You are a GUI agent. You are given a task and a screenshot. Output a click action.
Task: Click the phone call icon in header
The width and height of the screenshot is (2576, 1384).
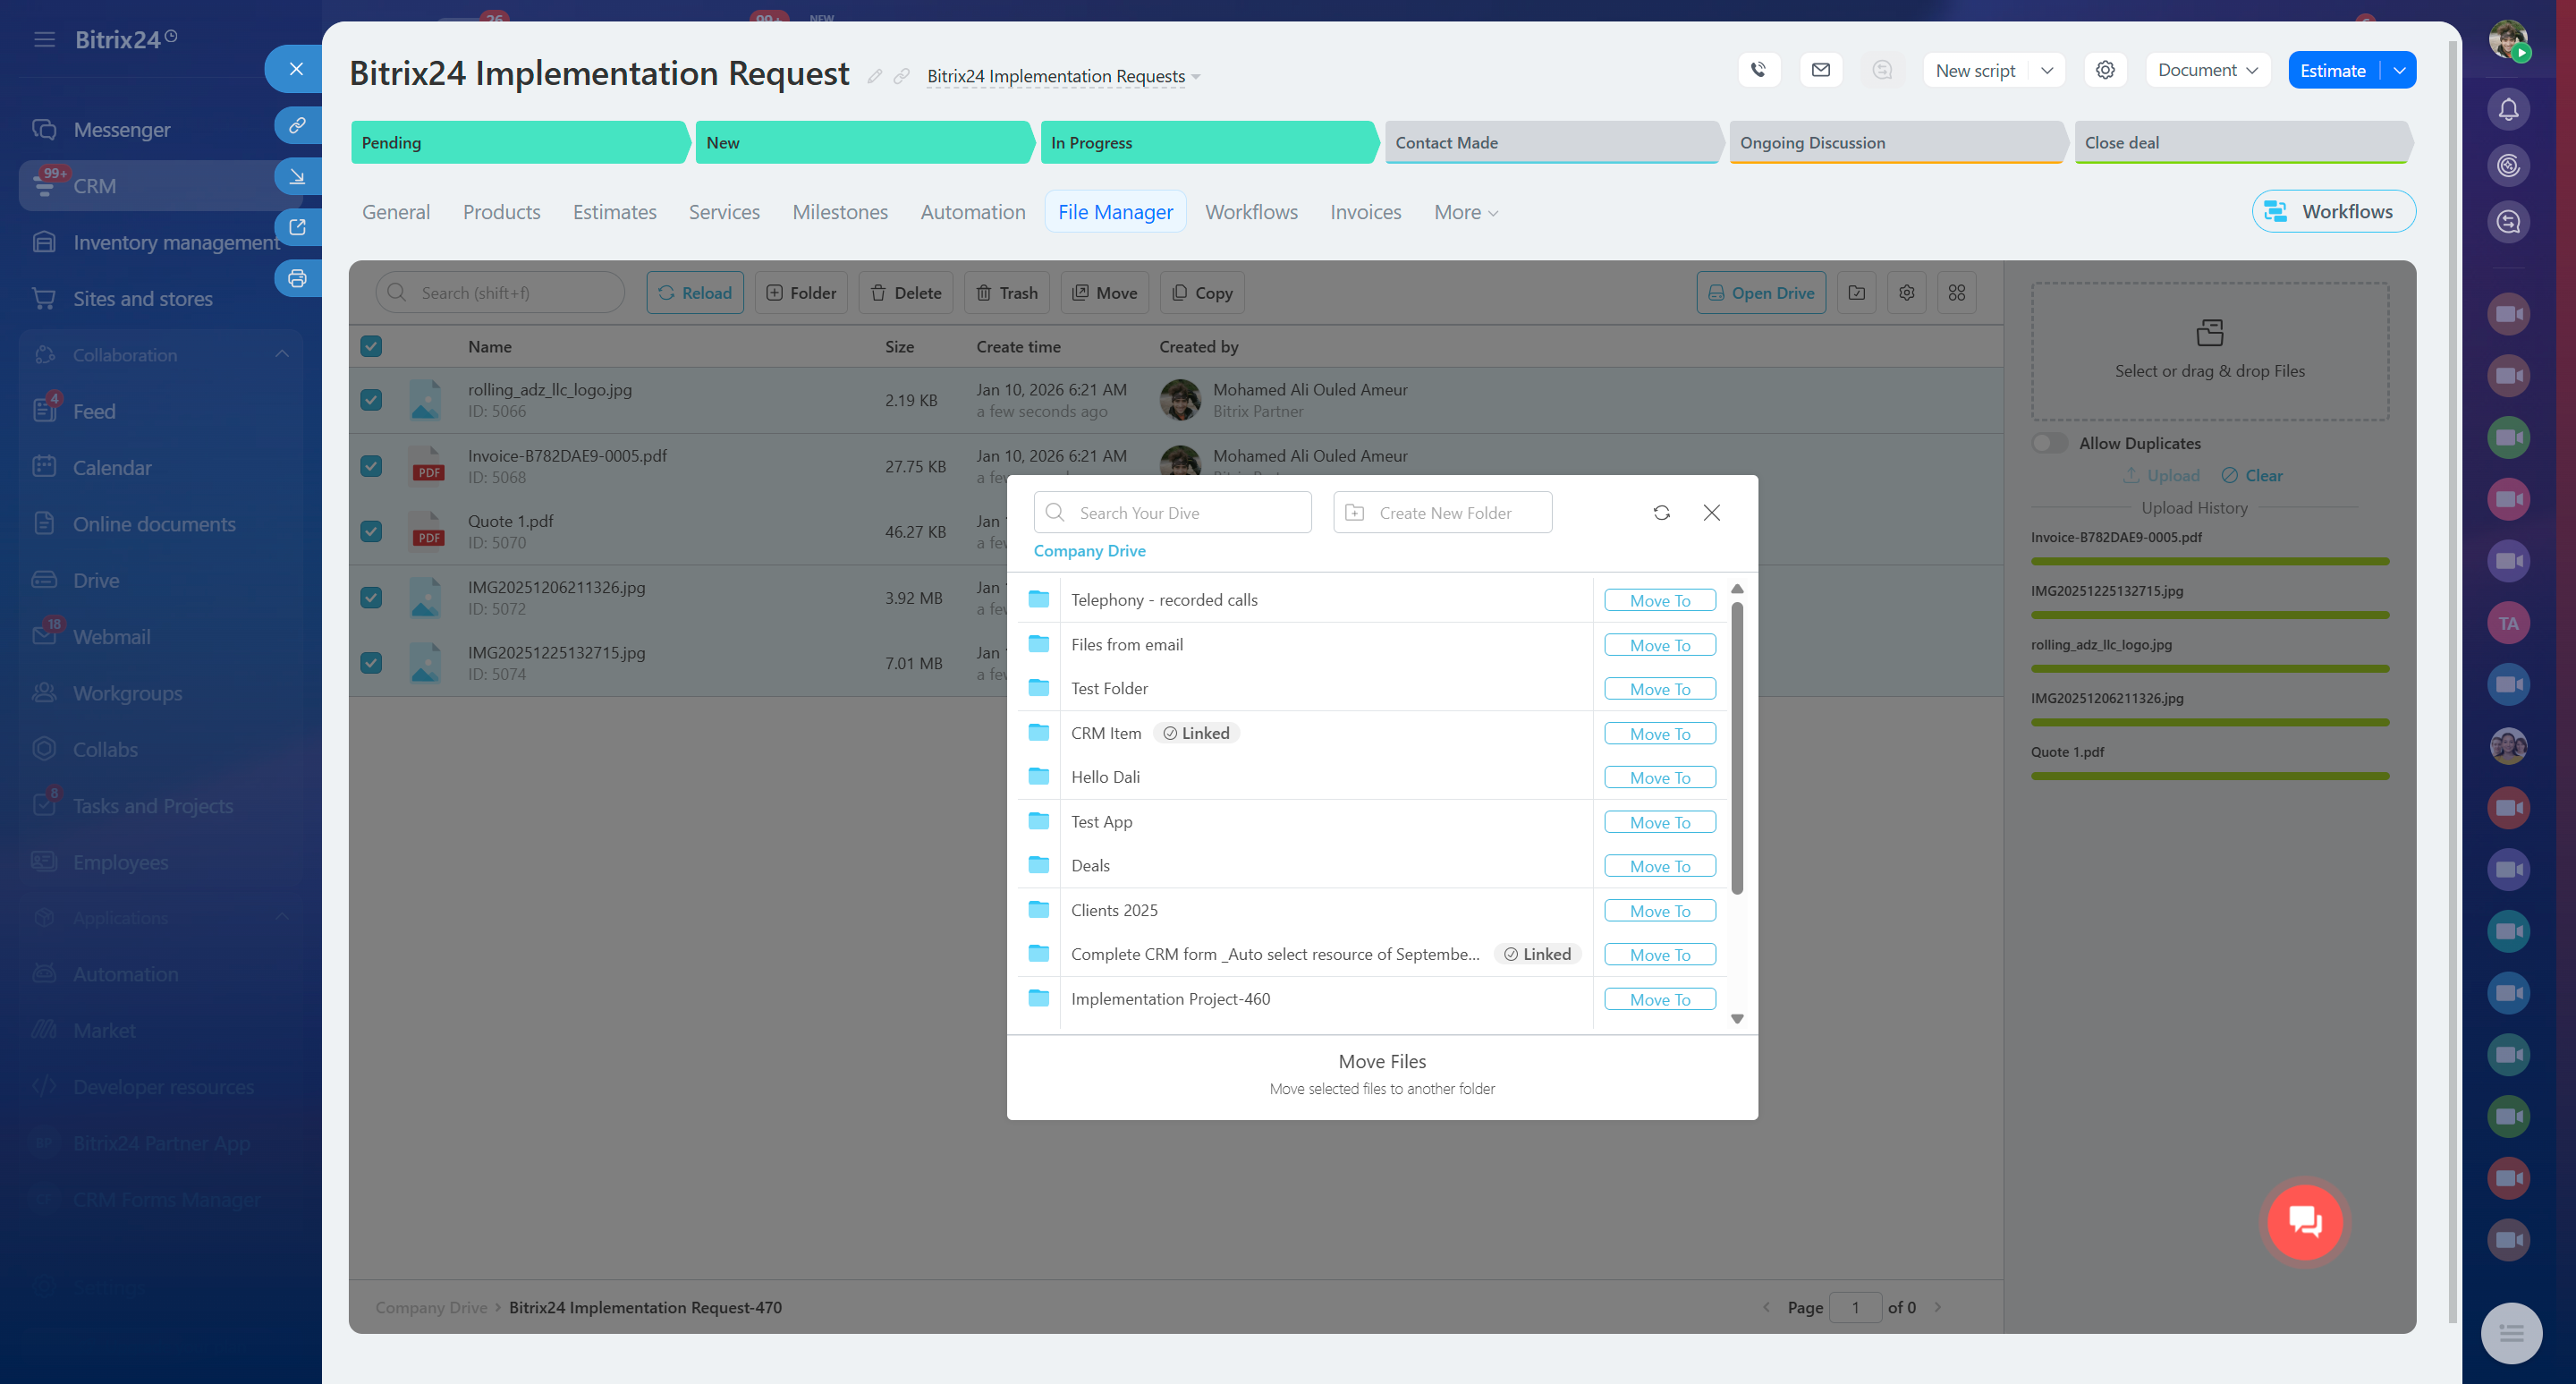1759,70
